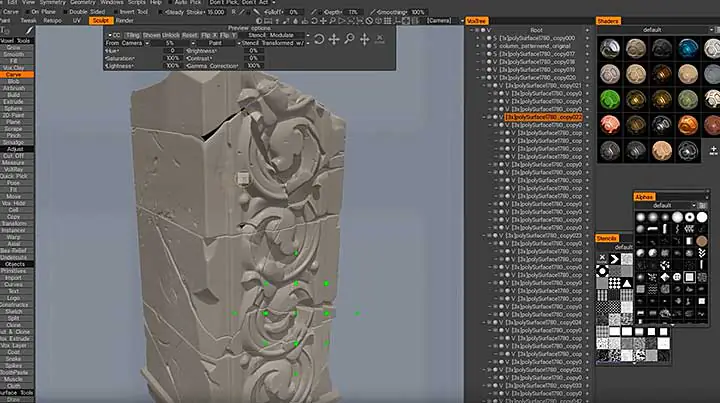The height and width of the screenshot is (403, 720).
Task: Click the Flip X button
Action: (209, 35)
